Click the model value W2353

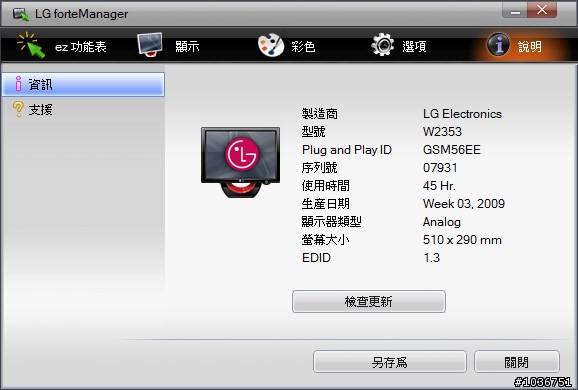click(x=442, y=132)
